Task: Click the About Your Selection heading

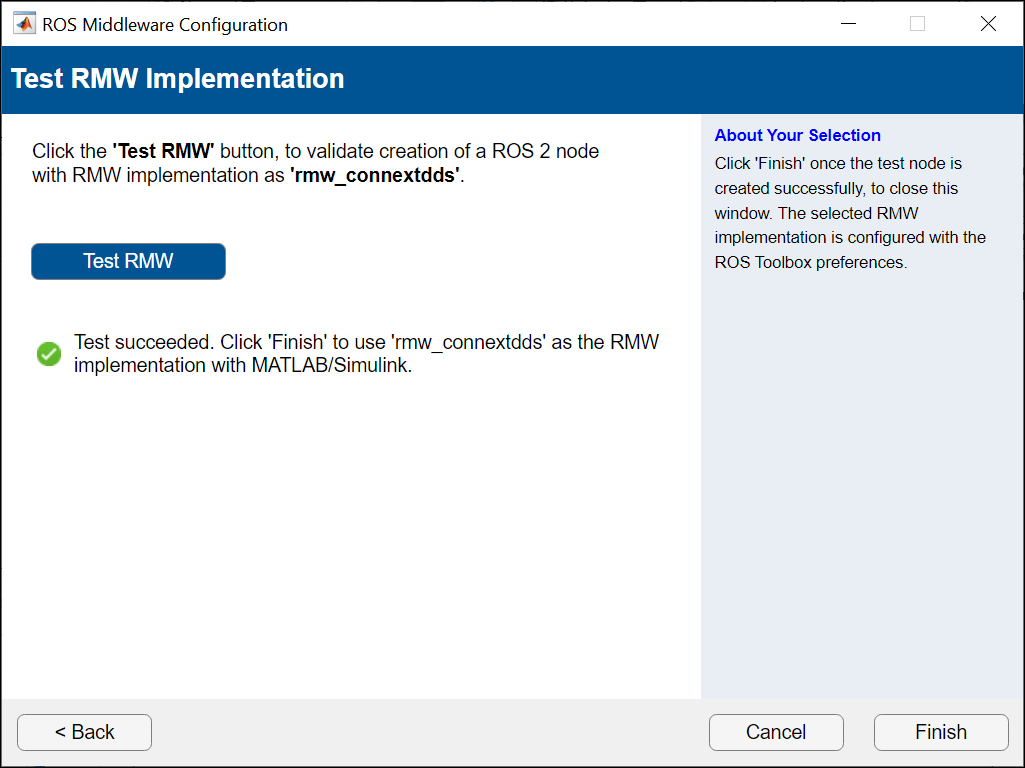Action: [x=797, y=136]
